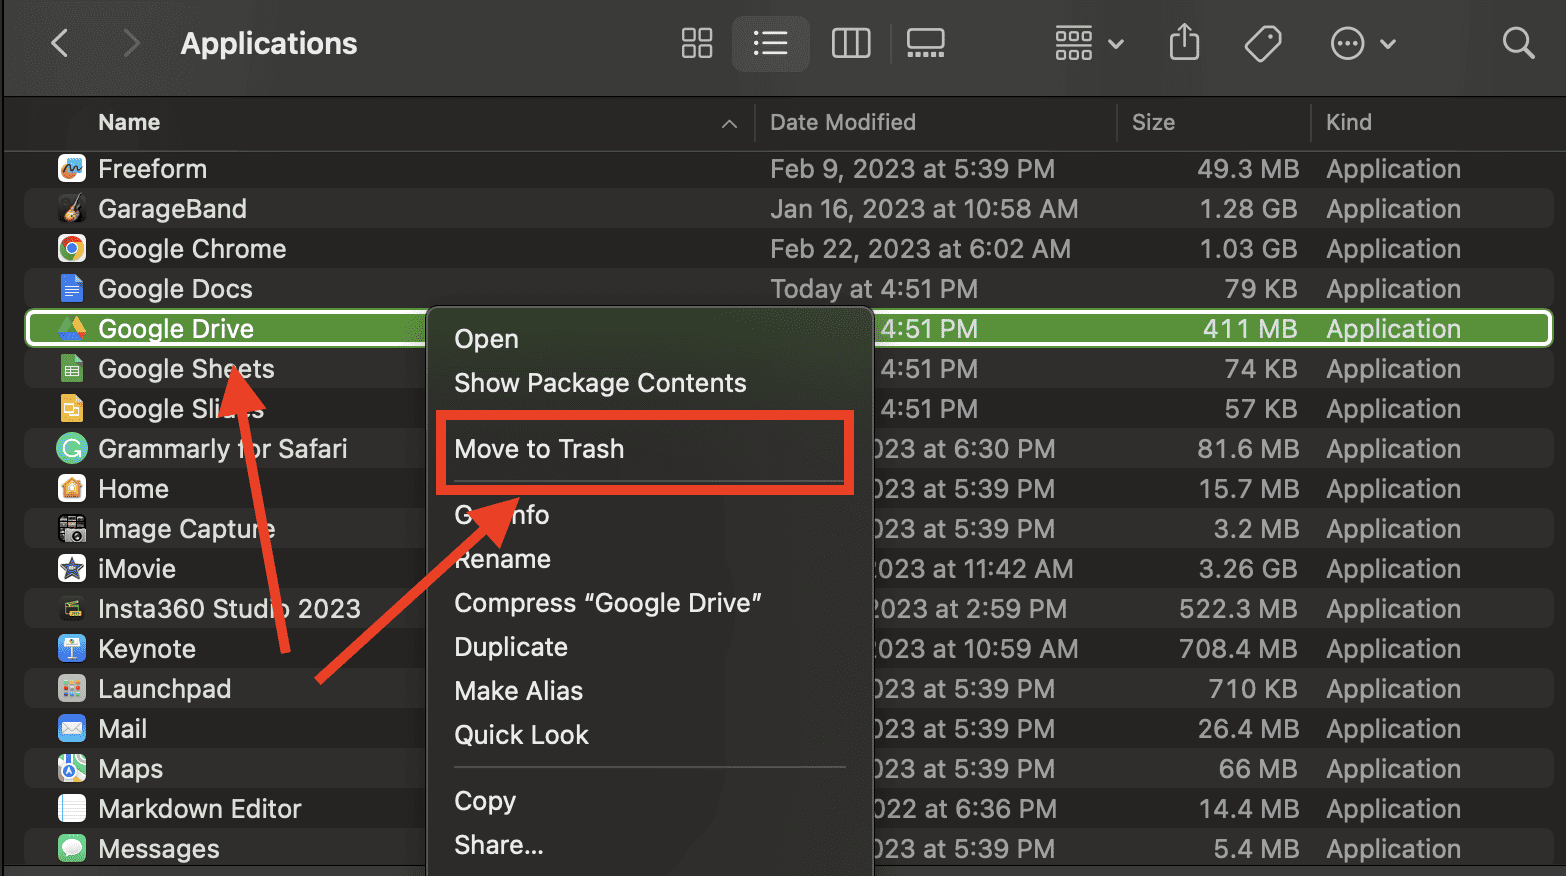1566x876 pixels.
Task: Choose Compress "Google Drive" option
Action: pyautogui.click(x=607, y=603)
